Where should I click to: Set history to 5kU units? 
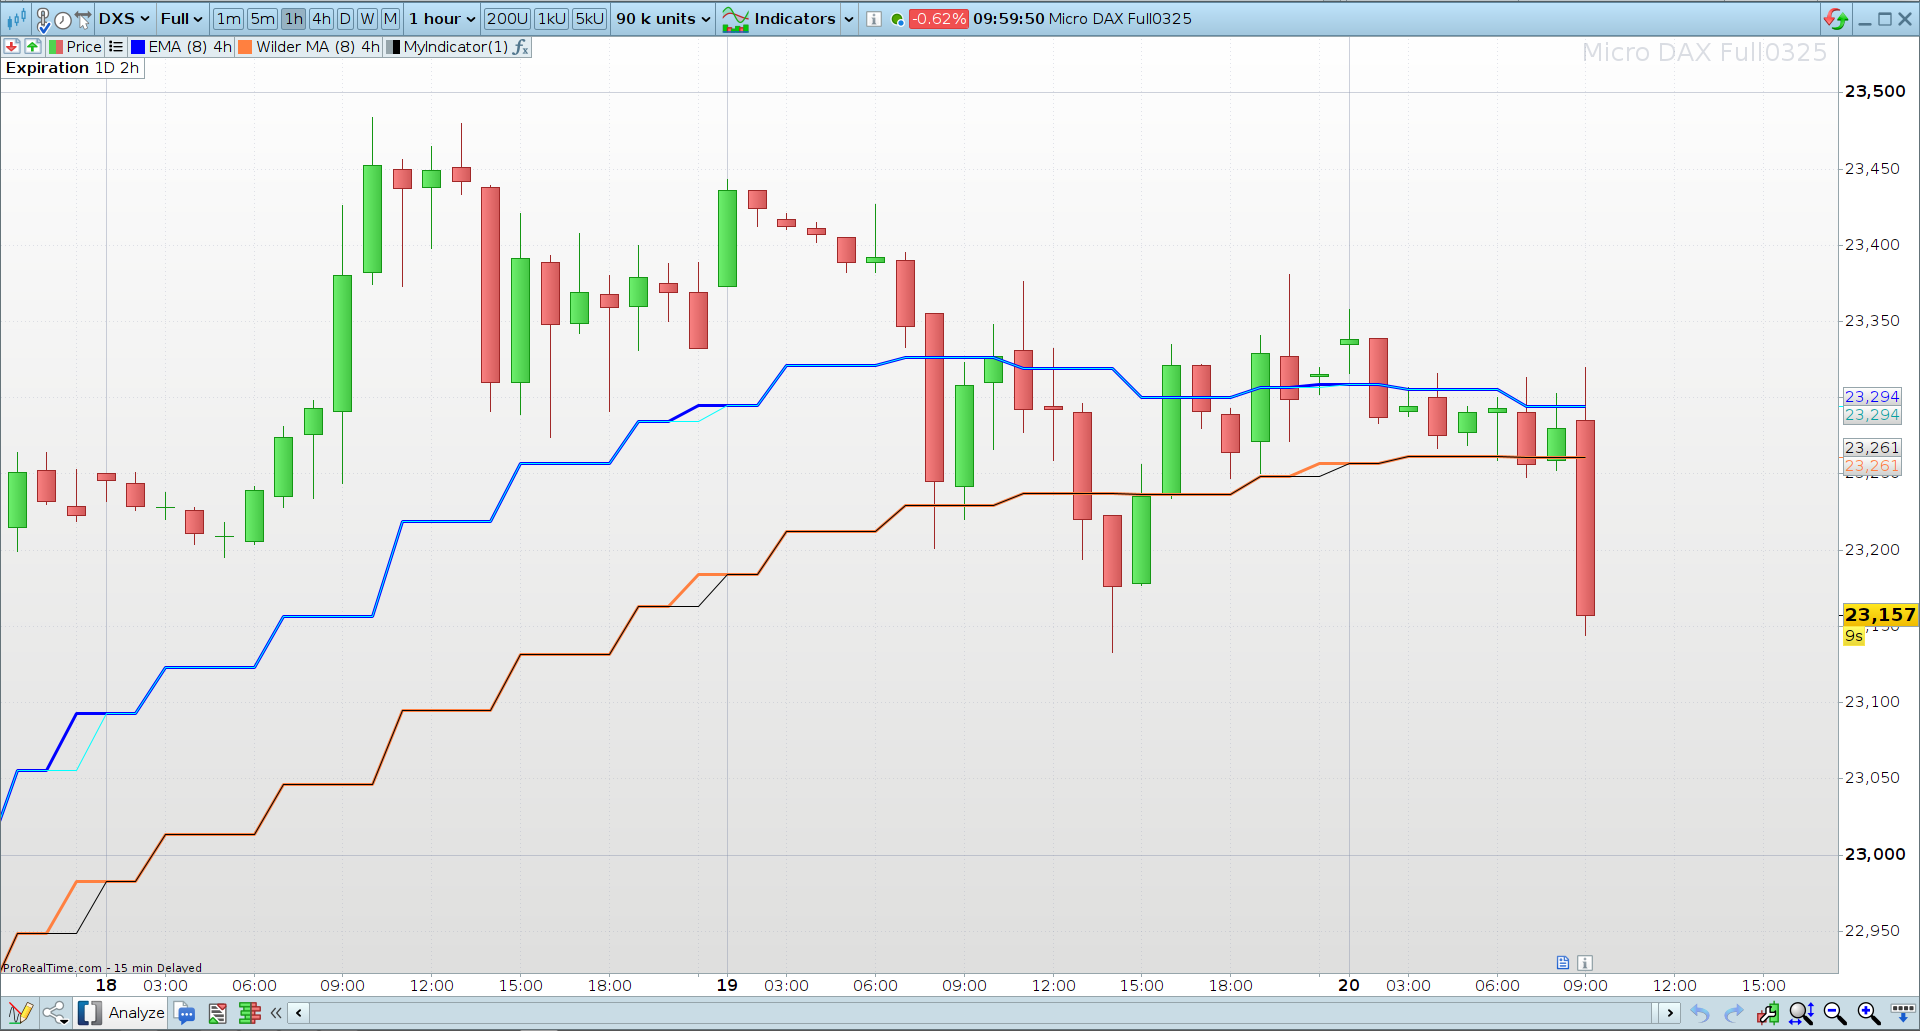pos(590,19)
